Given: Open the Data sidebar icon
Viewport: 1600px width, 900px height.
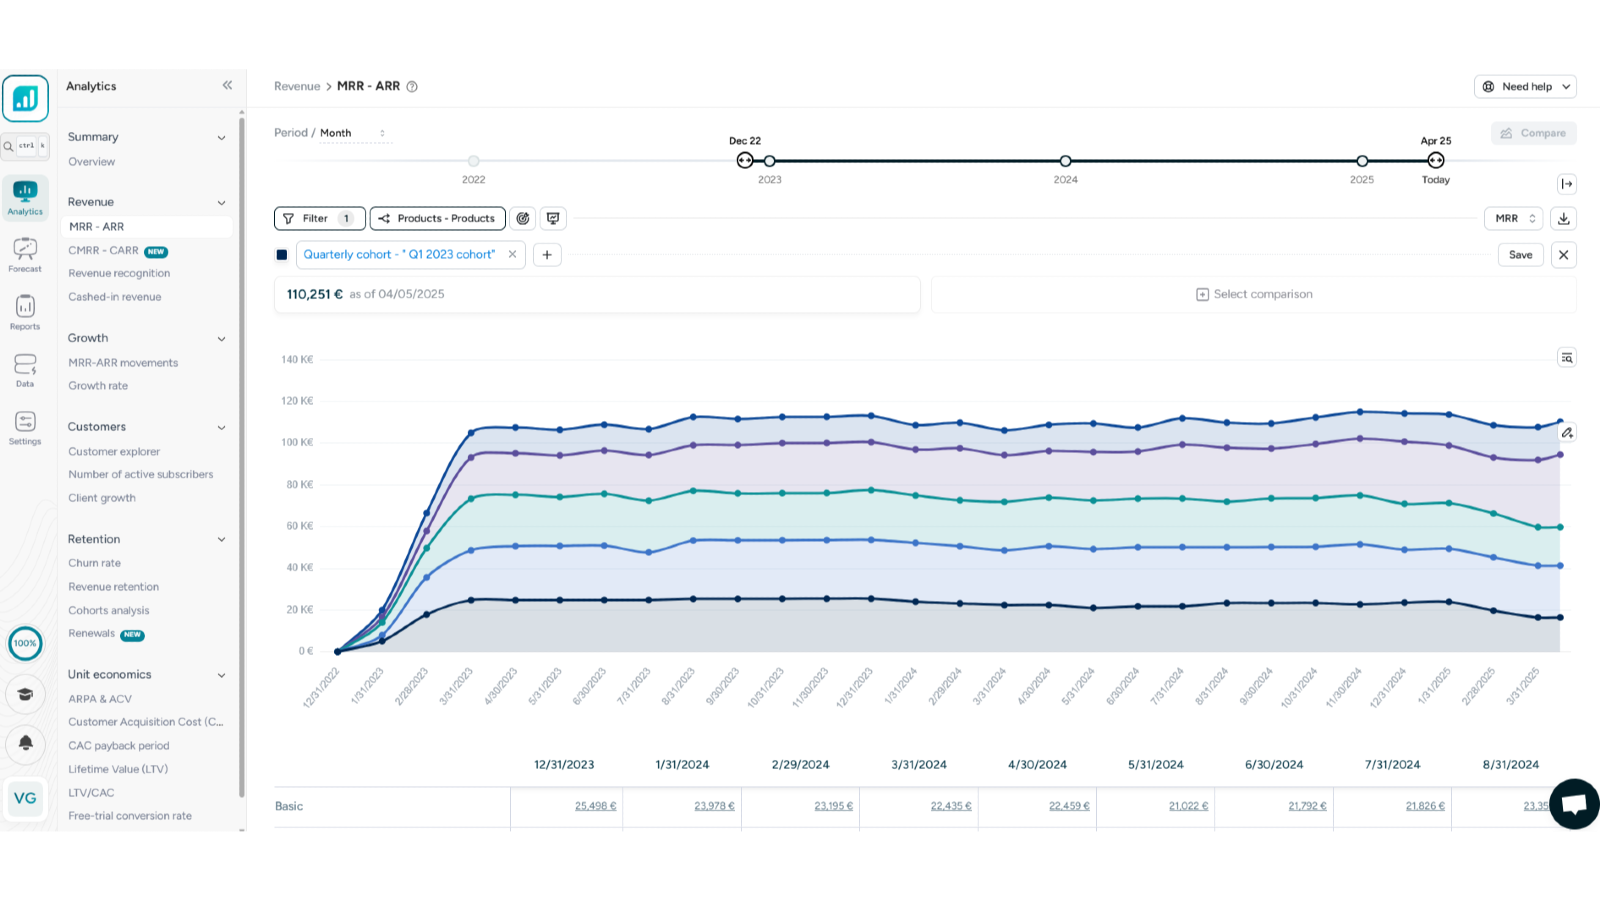Looking at the screenshot, I should coord(25,369).
